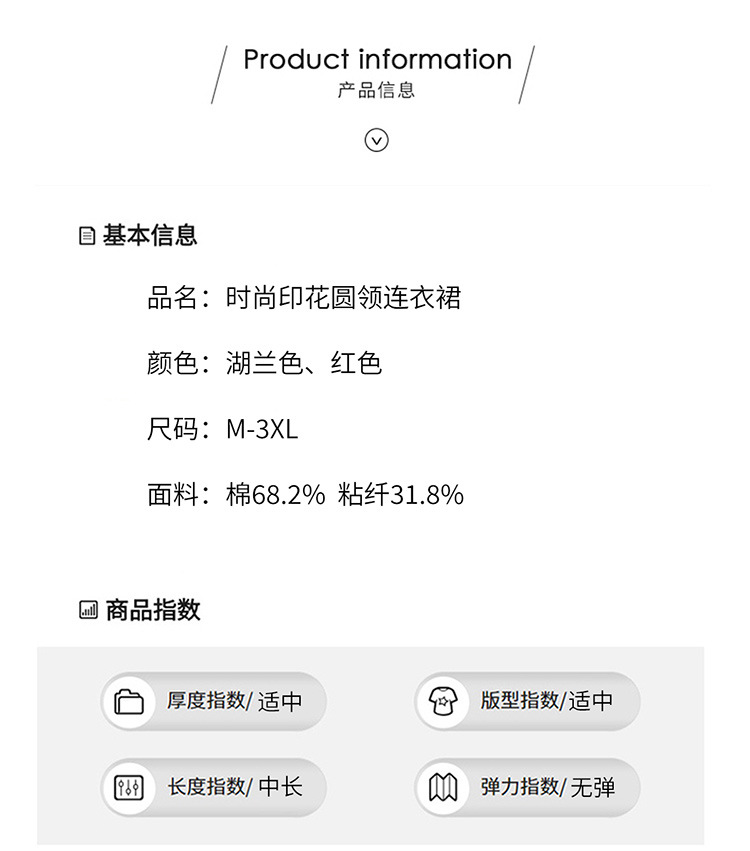Click the fabric text 棉68.2%
The height and width of the screenshot is (851, 750).
coord(276,494)
